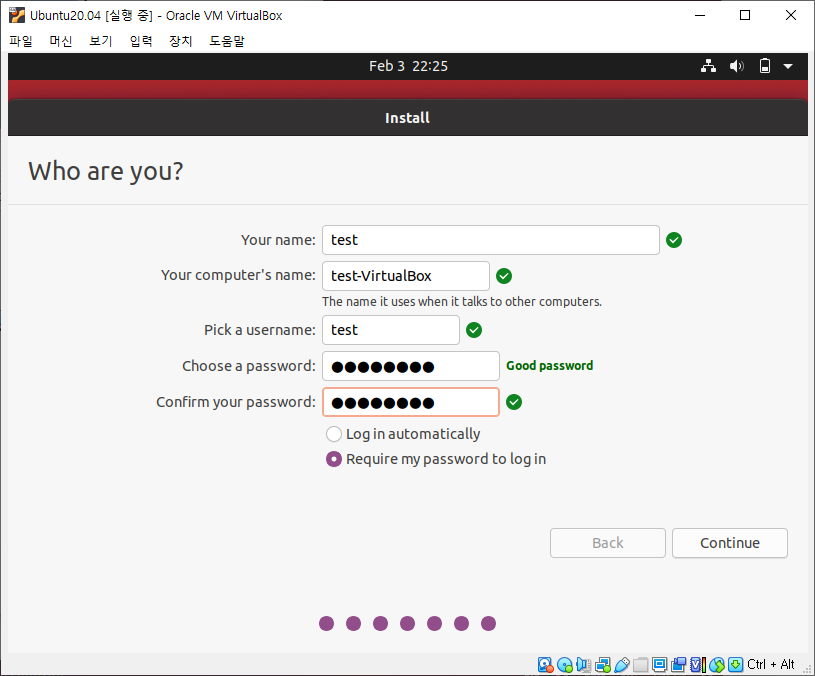This screenshot has width=815, height=676.
Task: Maximize the VirtualBox window
Action: coord(745,15)
